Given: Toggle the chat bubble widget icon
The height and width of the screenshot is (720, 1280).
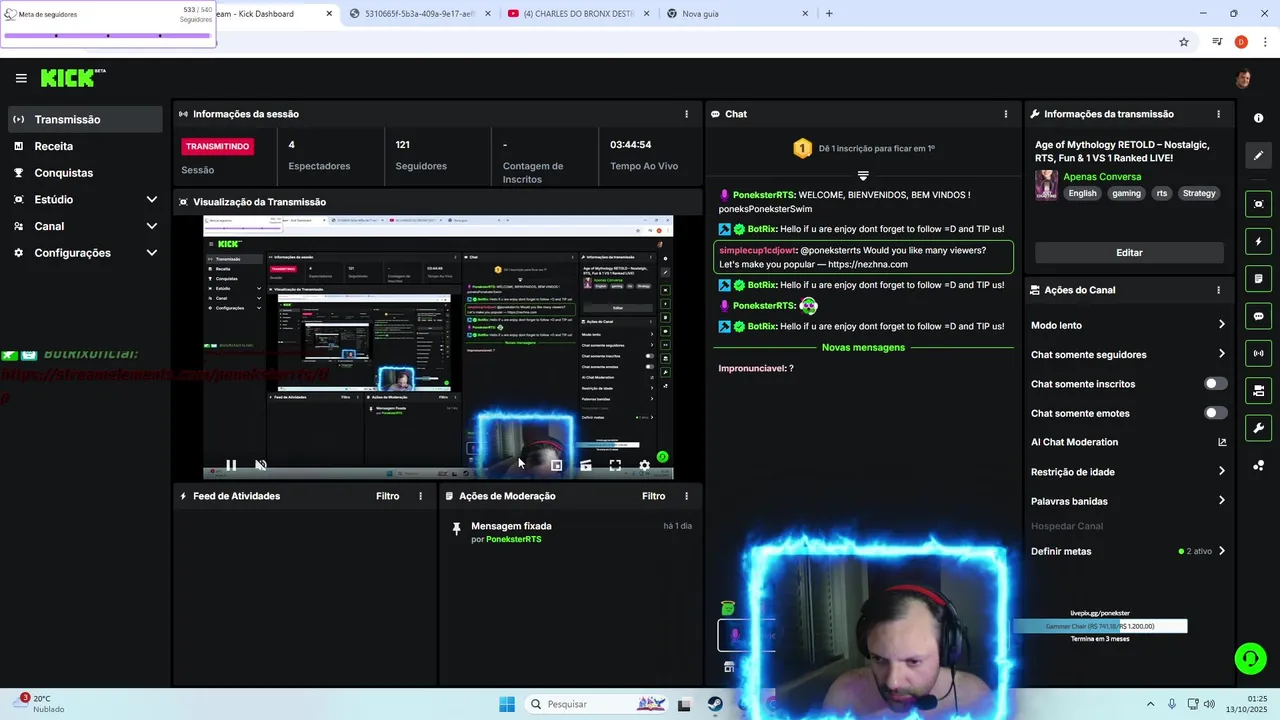Looking at the screenshot, I should [1258, 316].
